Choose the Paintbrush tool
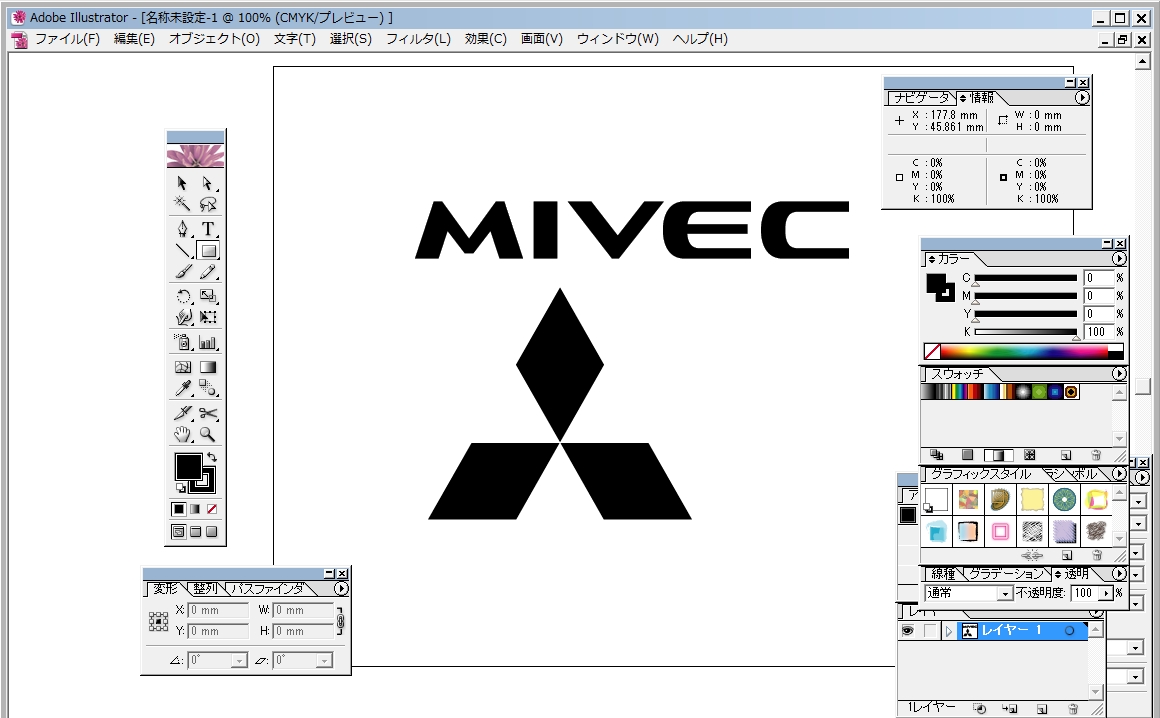This screenshot has width=1160, height=718. (x=183, y=272)
